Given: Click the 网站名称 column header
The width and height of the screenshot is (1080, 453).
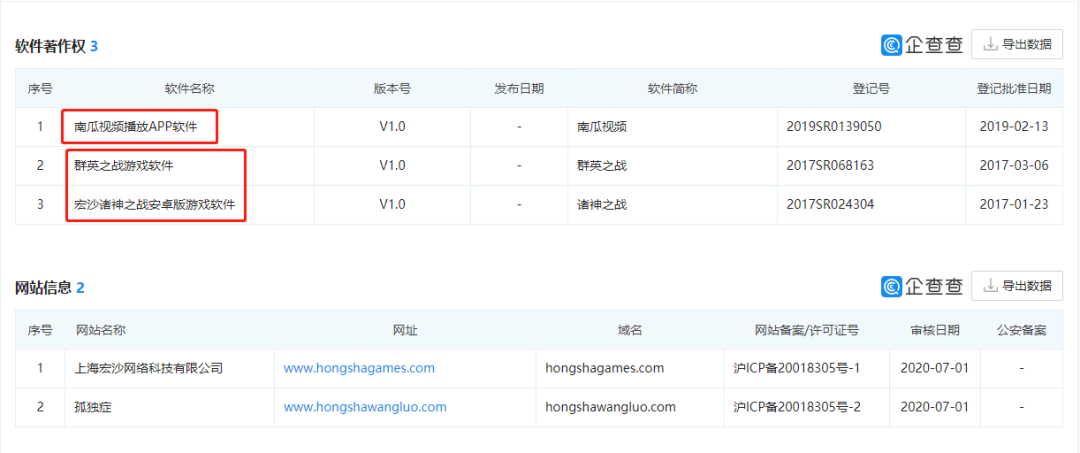Looking at the screenshot, I should pos(101,330).
